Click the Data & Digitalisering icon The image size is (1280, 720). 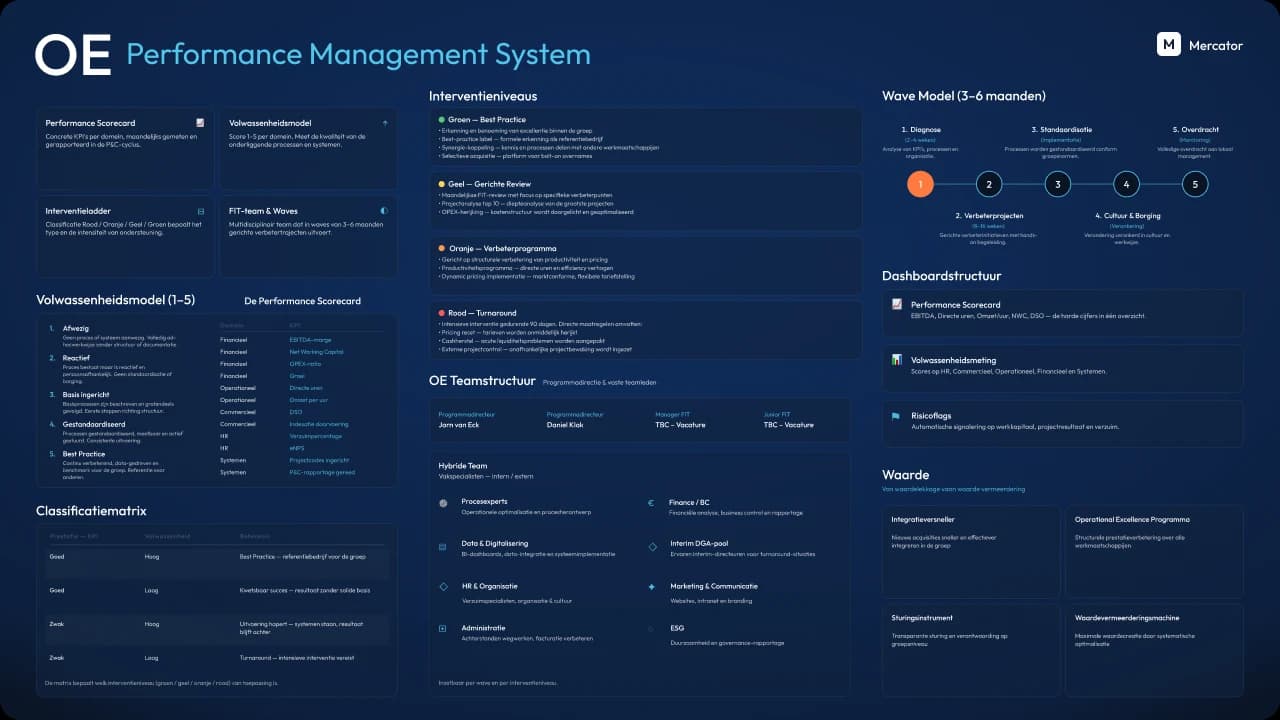(443, 545)
